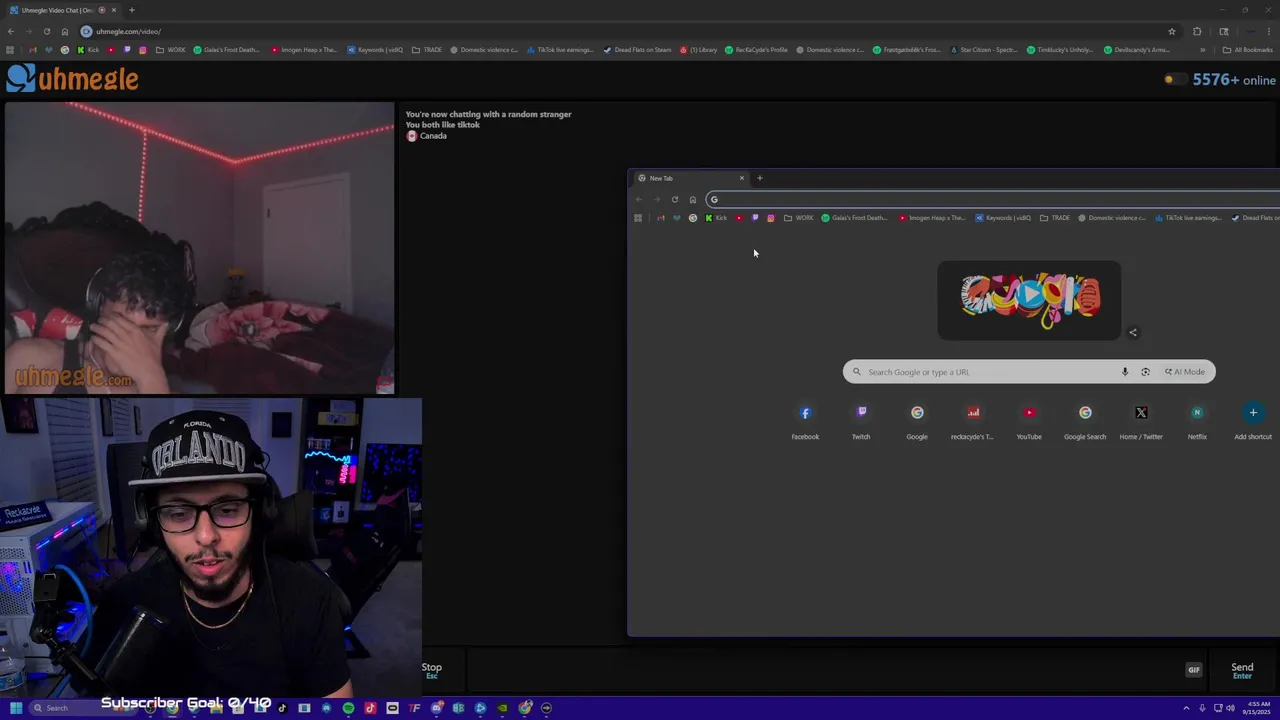
Task: Open the (1) Library bookmark
Action: 698,50
